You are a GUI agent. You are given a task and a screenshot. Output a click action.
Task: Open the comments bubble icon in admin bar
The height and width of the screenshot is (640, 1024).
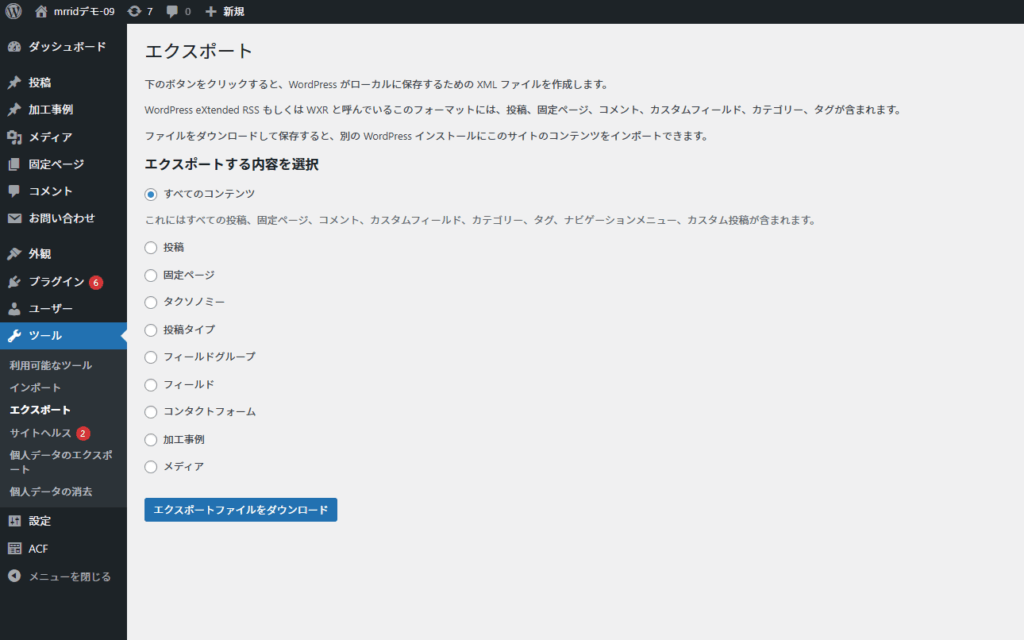173,11
